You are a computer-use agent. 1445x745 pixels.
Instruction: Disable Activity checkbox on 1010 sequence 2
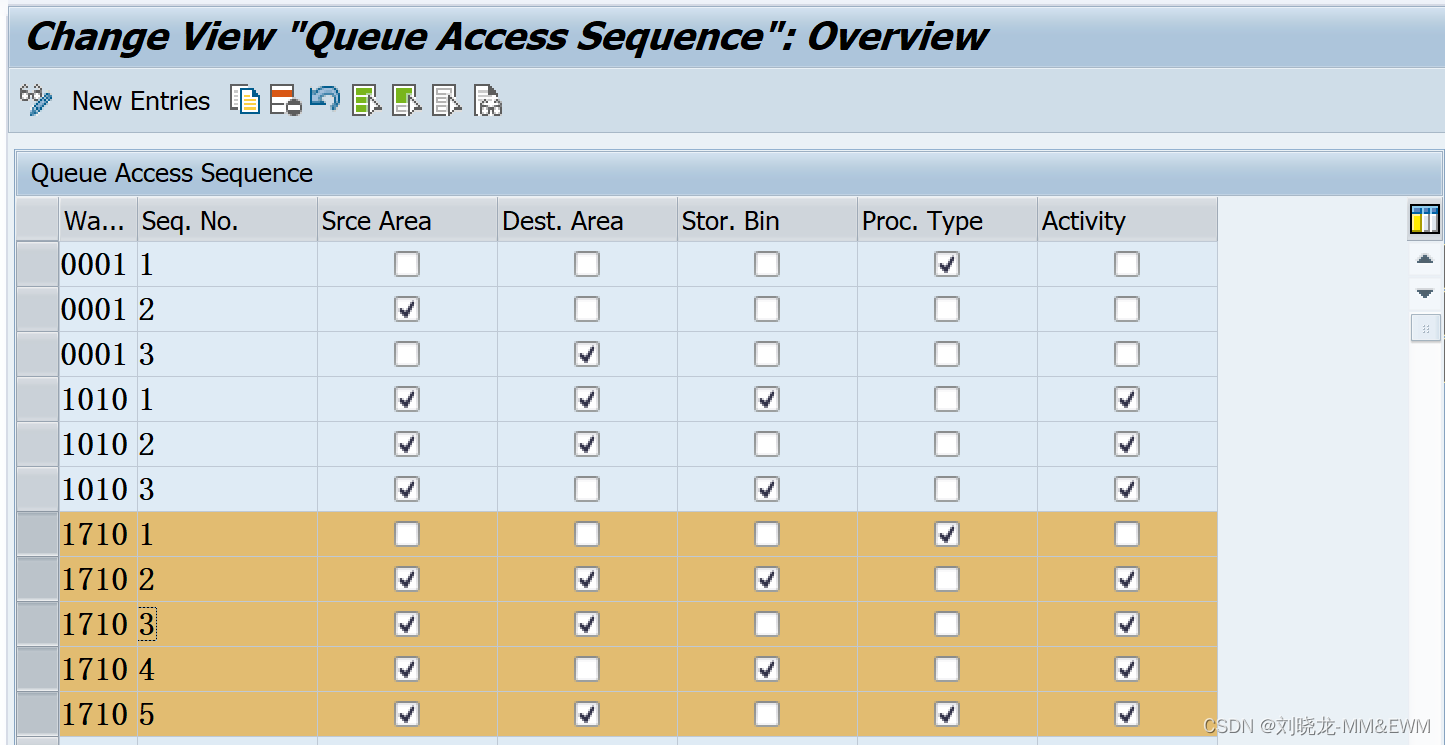[x=1126, y=443]
